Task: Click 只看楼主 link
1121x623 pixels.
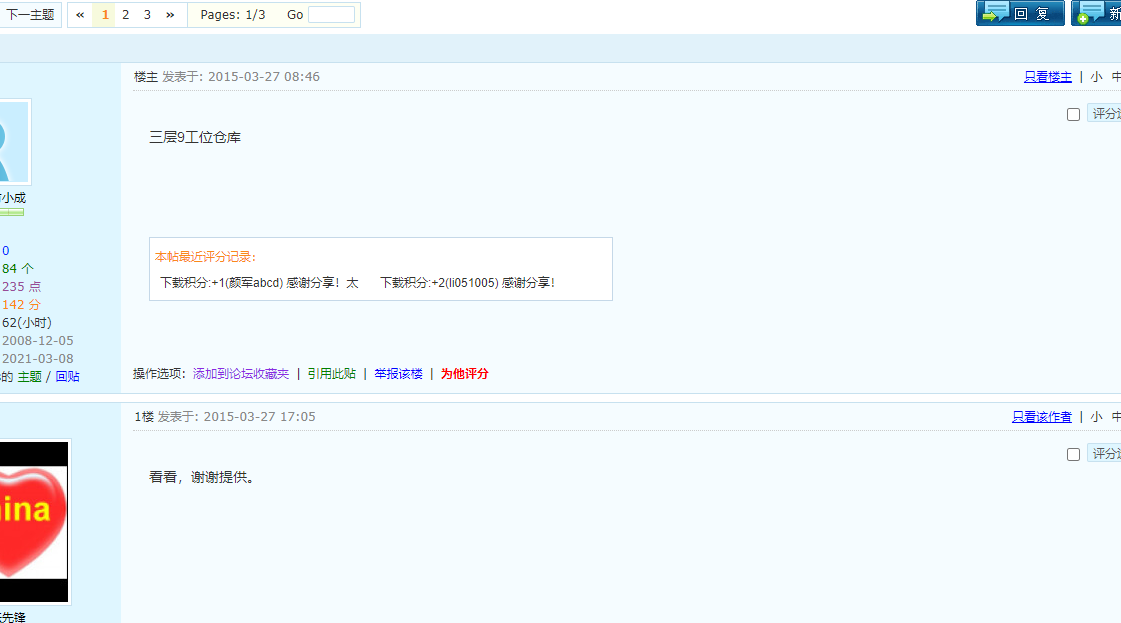Action: 1047,77
